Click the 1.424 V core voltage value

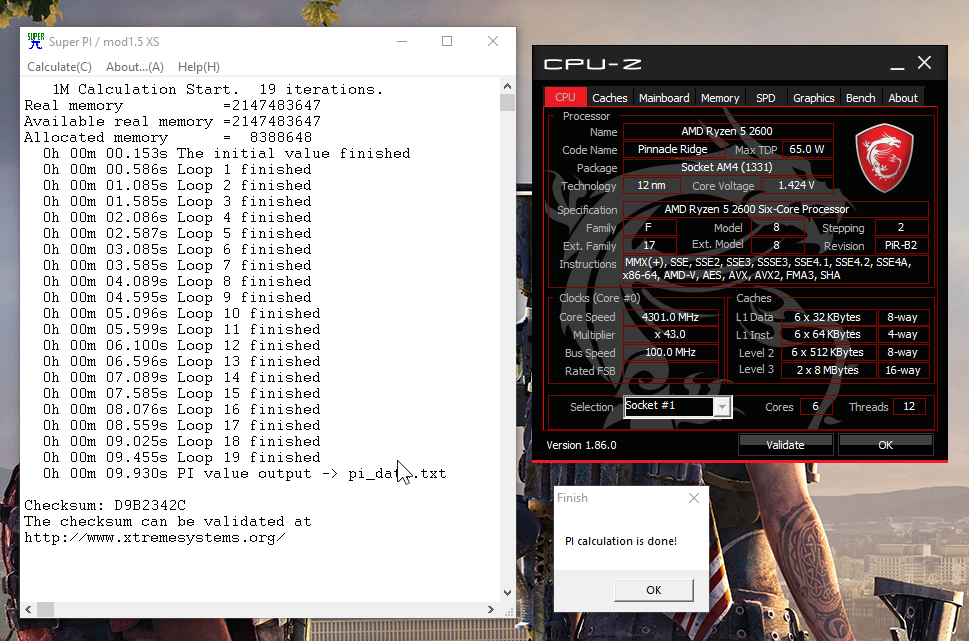pos(797,185)
